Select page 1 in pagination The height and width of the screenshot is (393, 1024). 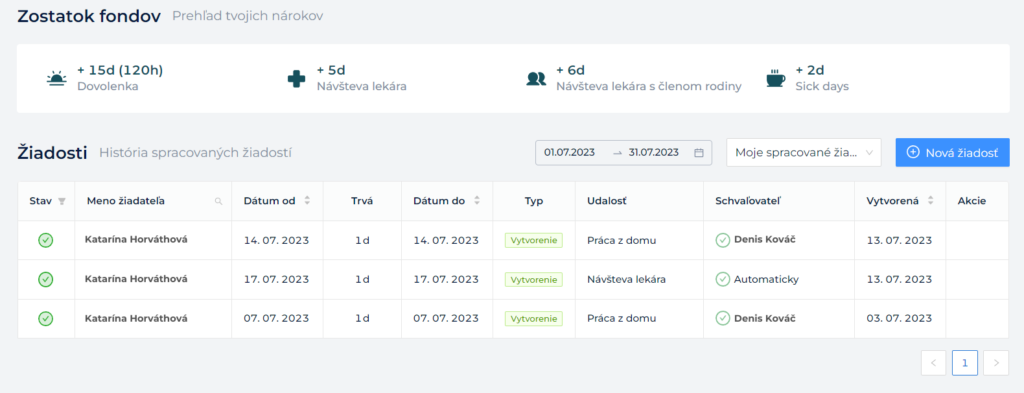coord(965,363)
